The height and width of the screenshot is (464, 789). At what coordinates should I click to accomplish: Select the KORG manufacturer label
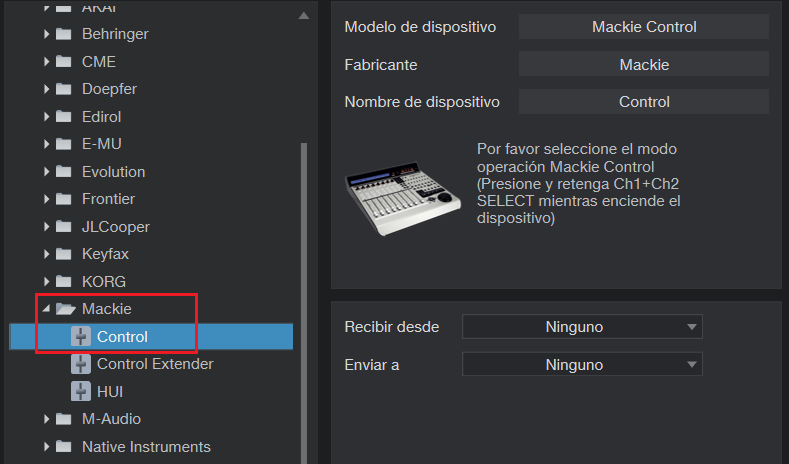click(104, 281)
